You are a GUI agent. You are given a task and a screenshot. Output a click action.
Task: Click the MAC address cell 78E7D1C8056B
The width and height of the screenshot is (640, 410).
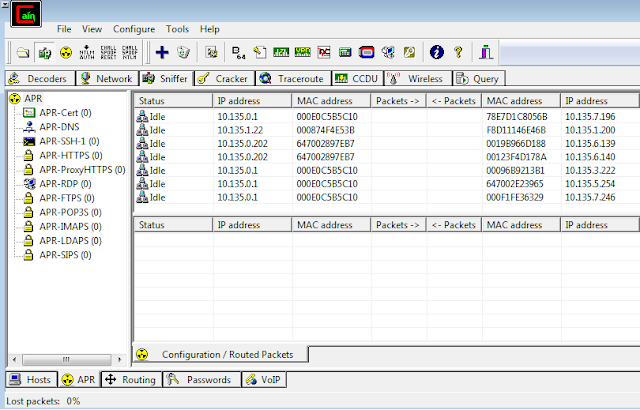point(517,117)
